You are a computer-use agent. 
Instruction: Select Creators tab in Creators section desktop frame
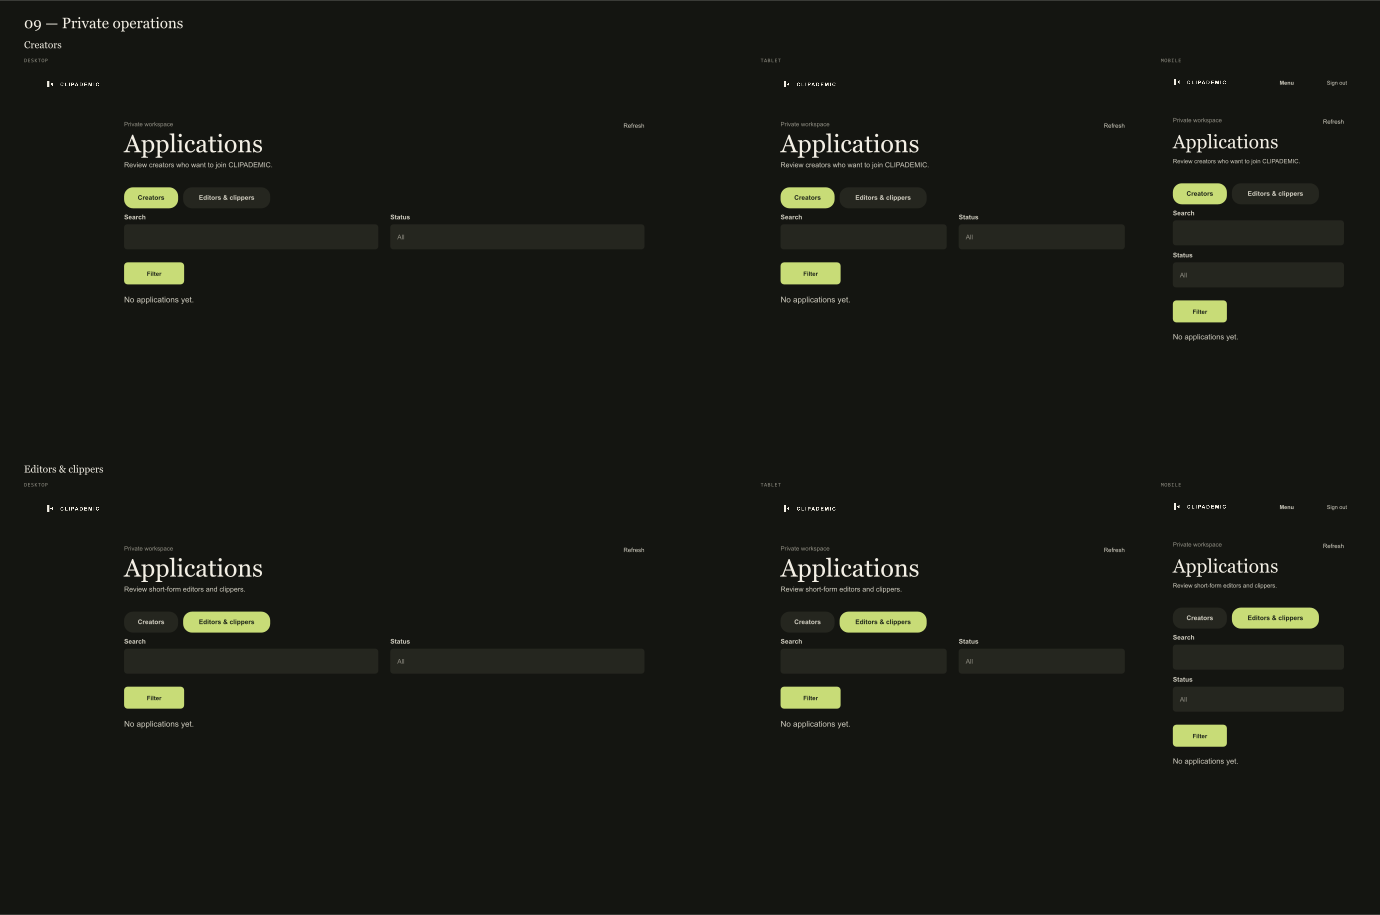pos(151,197)
